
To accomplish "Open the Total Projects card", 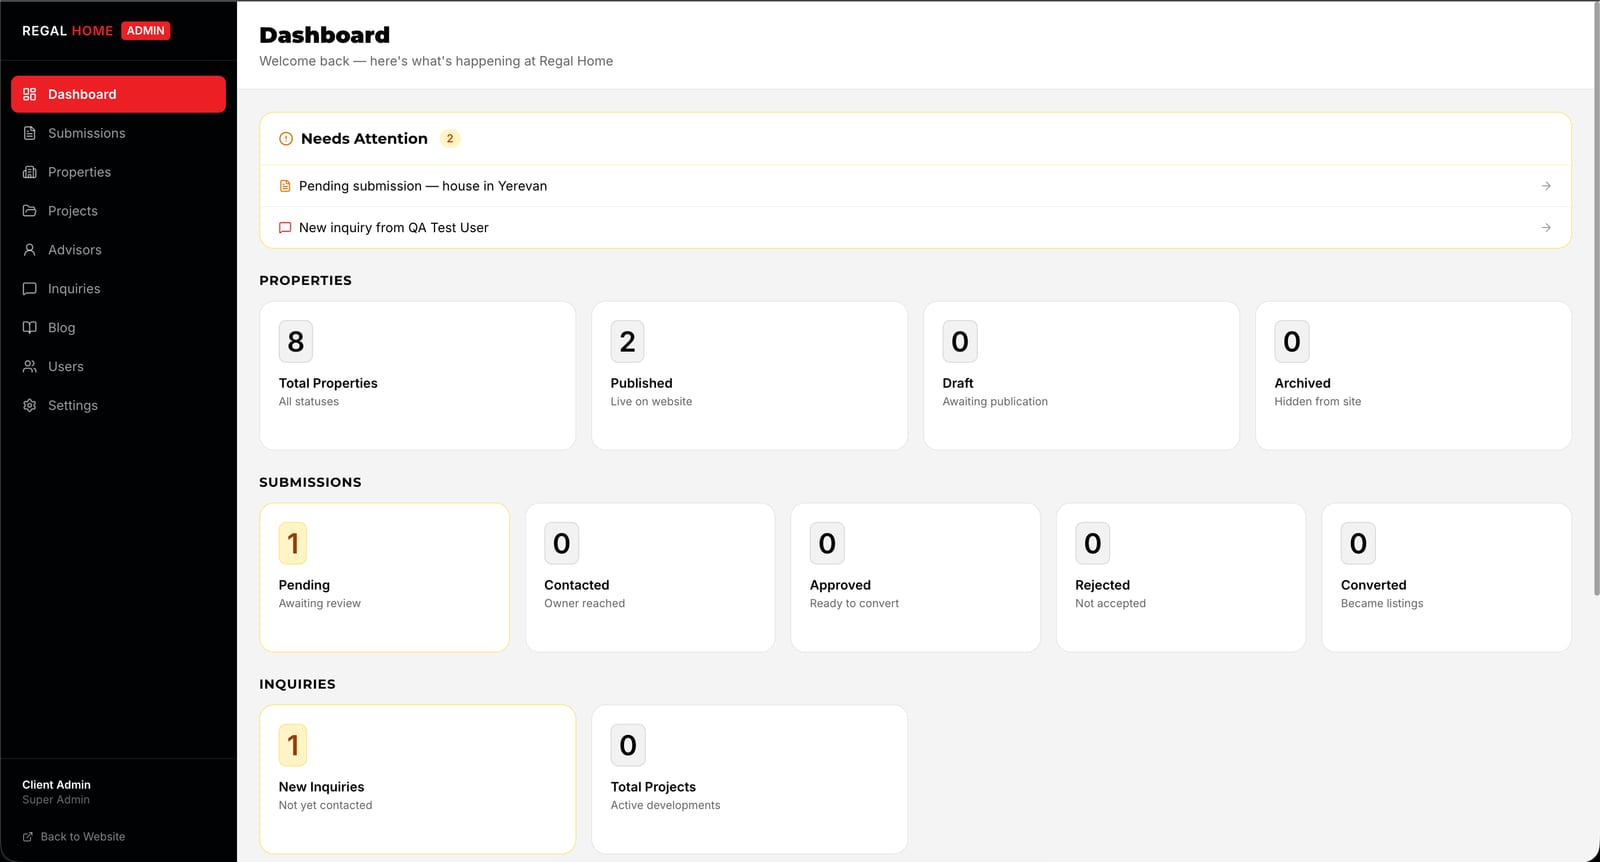I will [x=749, y=780].
